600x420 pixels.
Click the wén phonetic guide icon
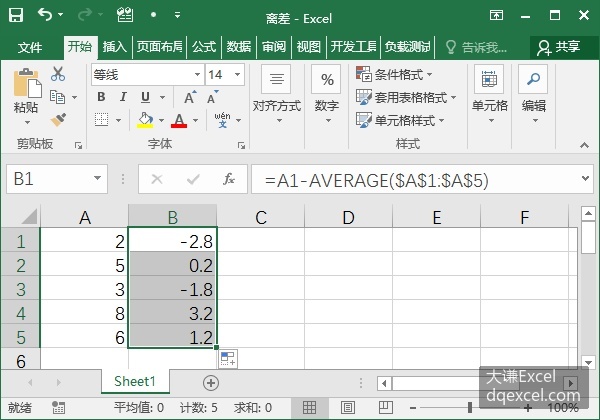click(x=222, y=120)
